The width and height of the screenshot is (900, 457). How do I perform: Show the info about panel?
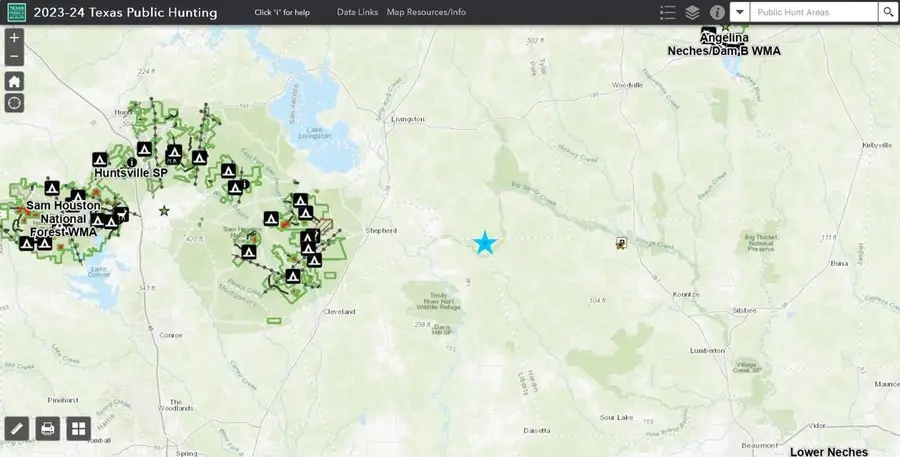coord(717,12)
